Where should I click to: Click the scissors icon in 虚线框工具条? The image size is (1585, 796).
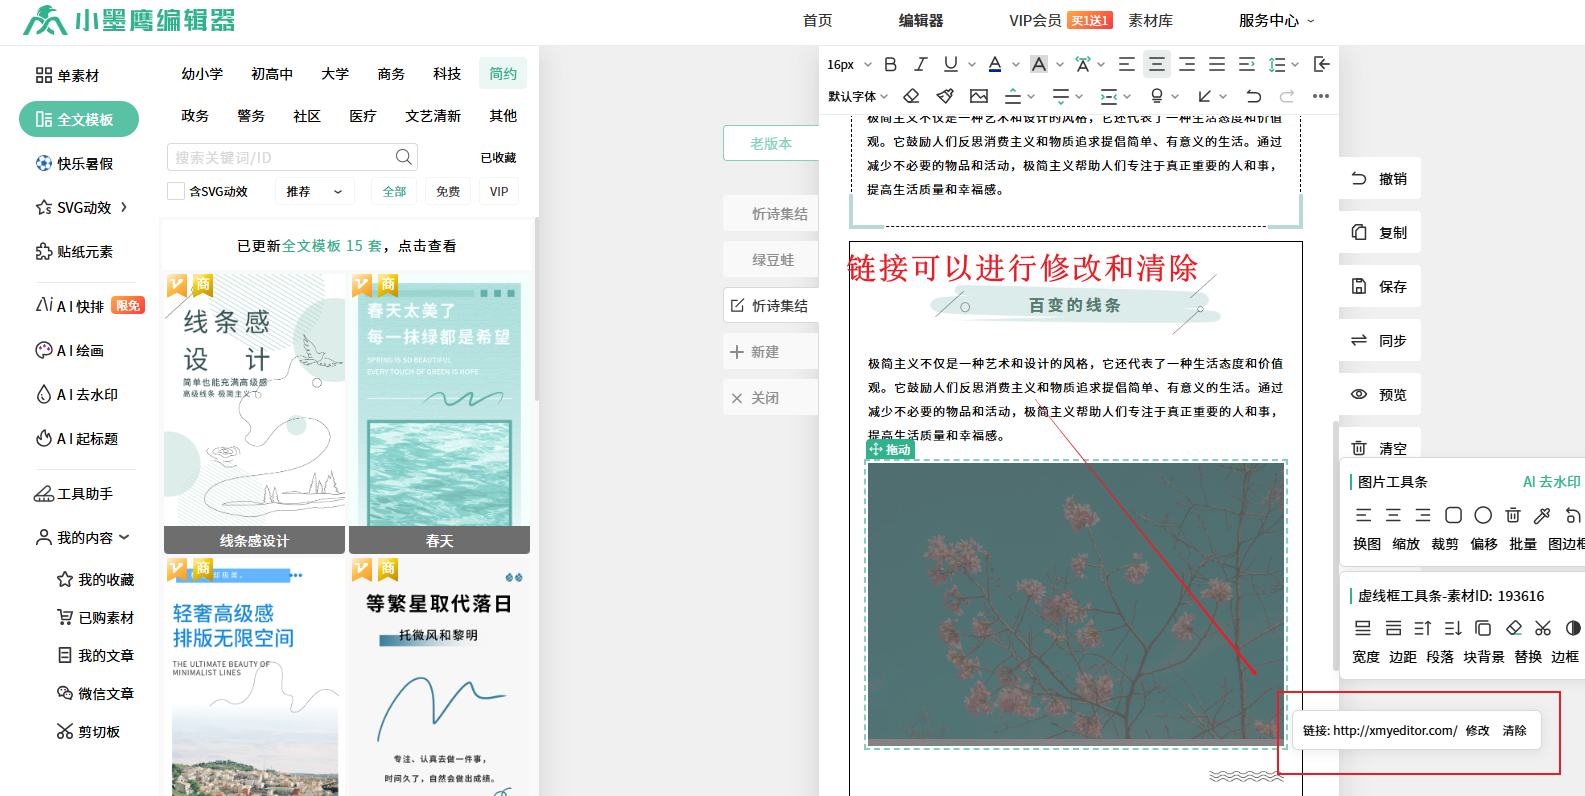coord(1543,628)
